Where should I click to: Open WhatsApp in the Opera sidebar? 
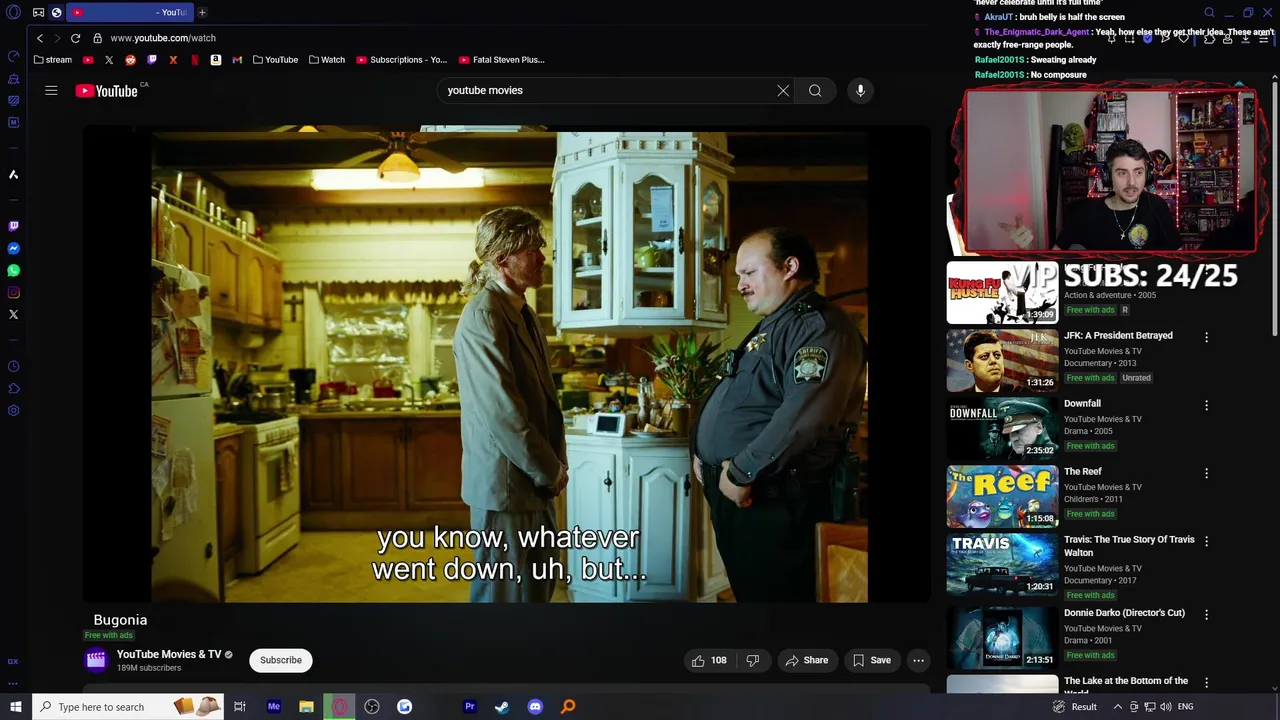pyautogui.click(x=13, y=271)
